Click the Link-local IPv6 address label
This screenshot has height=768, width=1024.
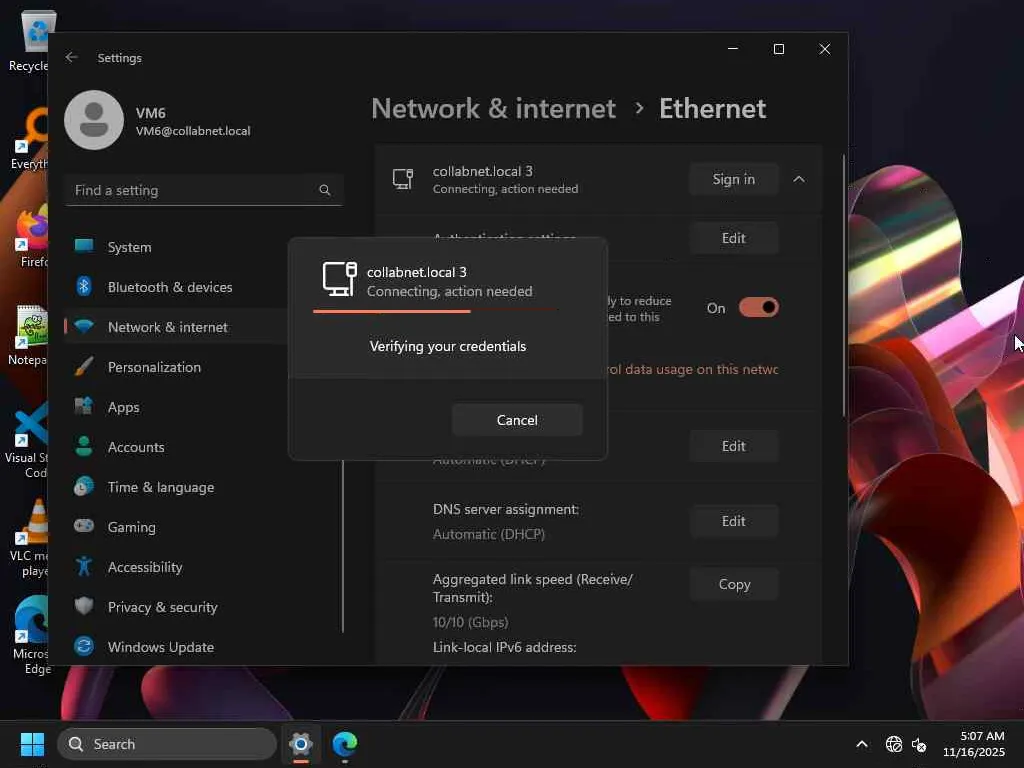point(504,647)
